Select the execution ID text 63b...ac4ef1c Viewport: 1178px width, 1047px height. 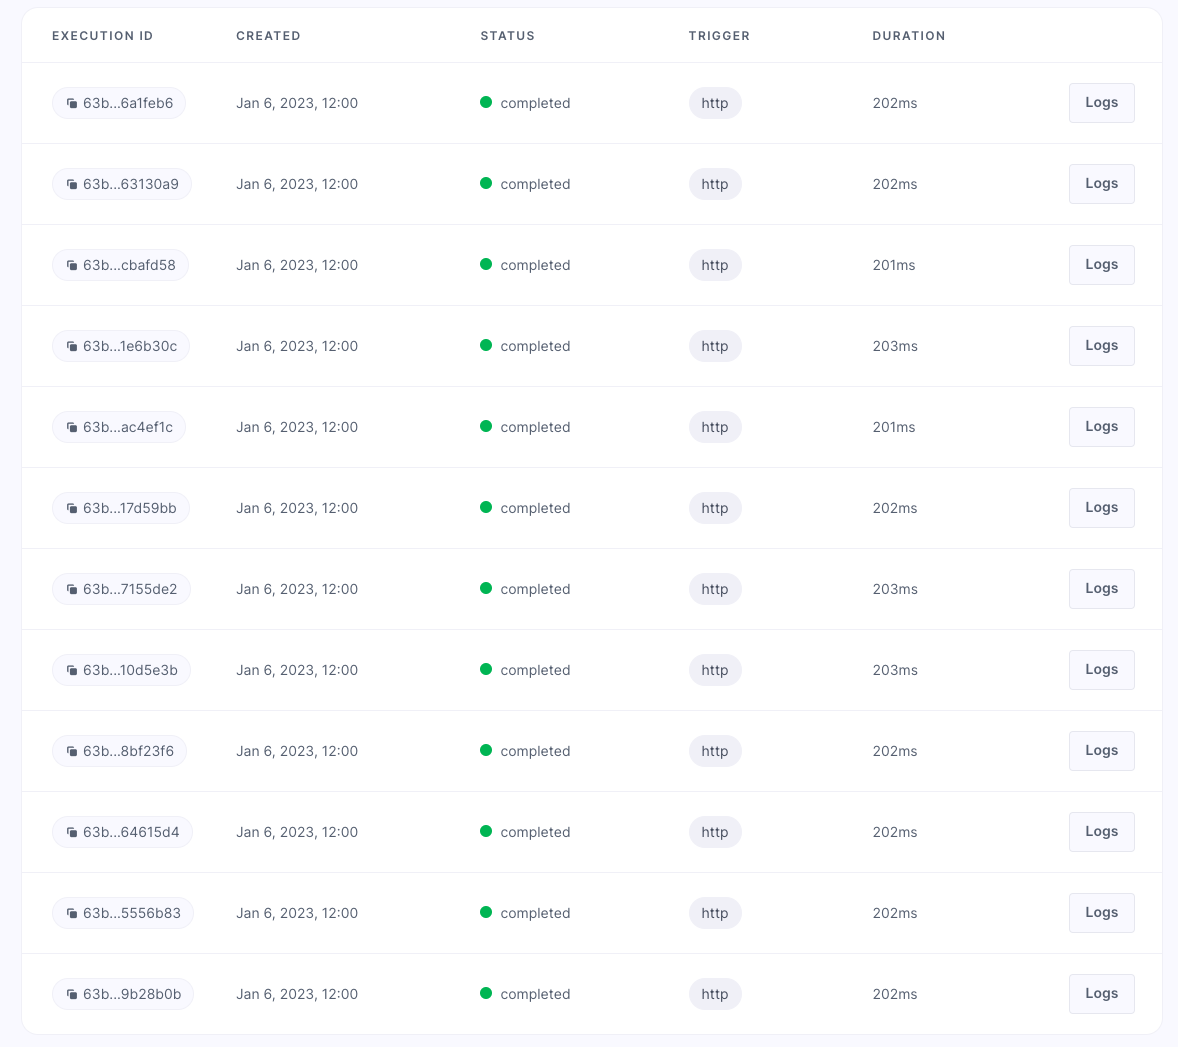(128, 428)
